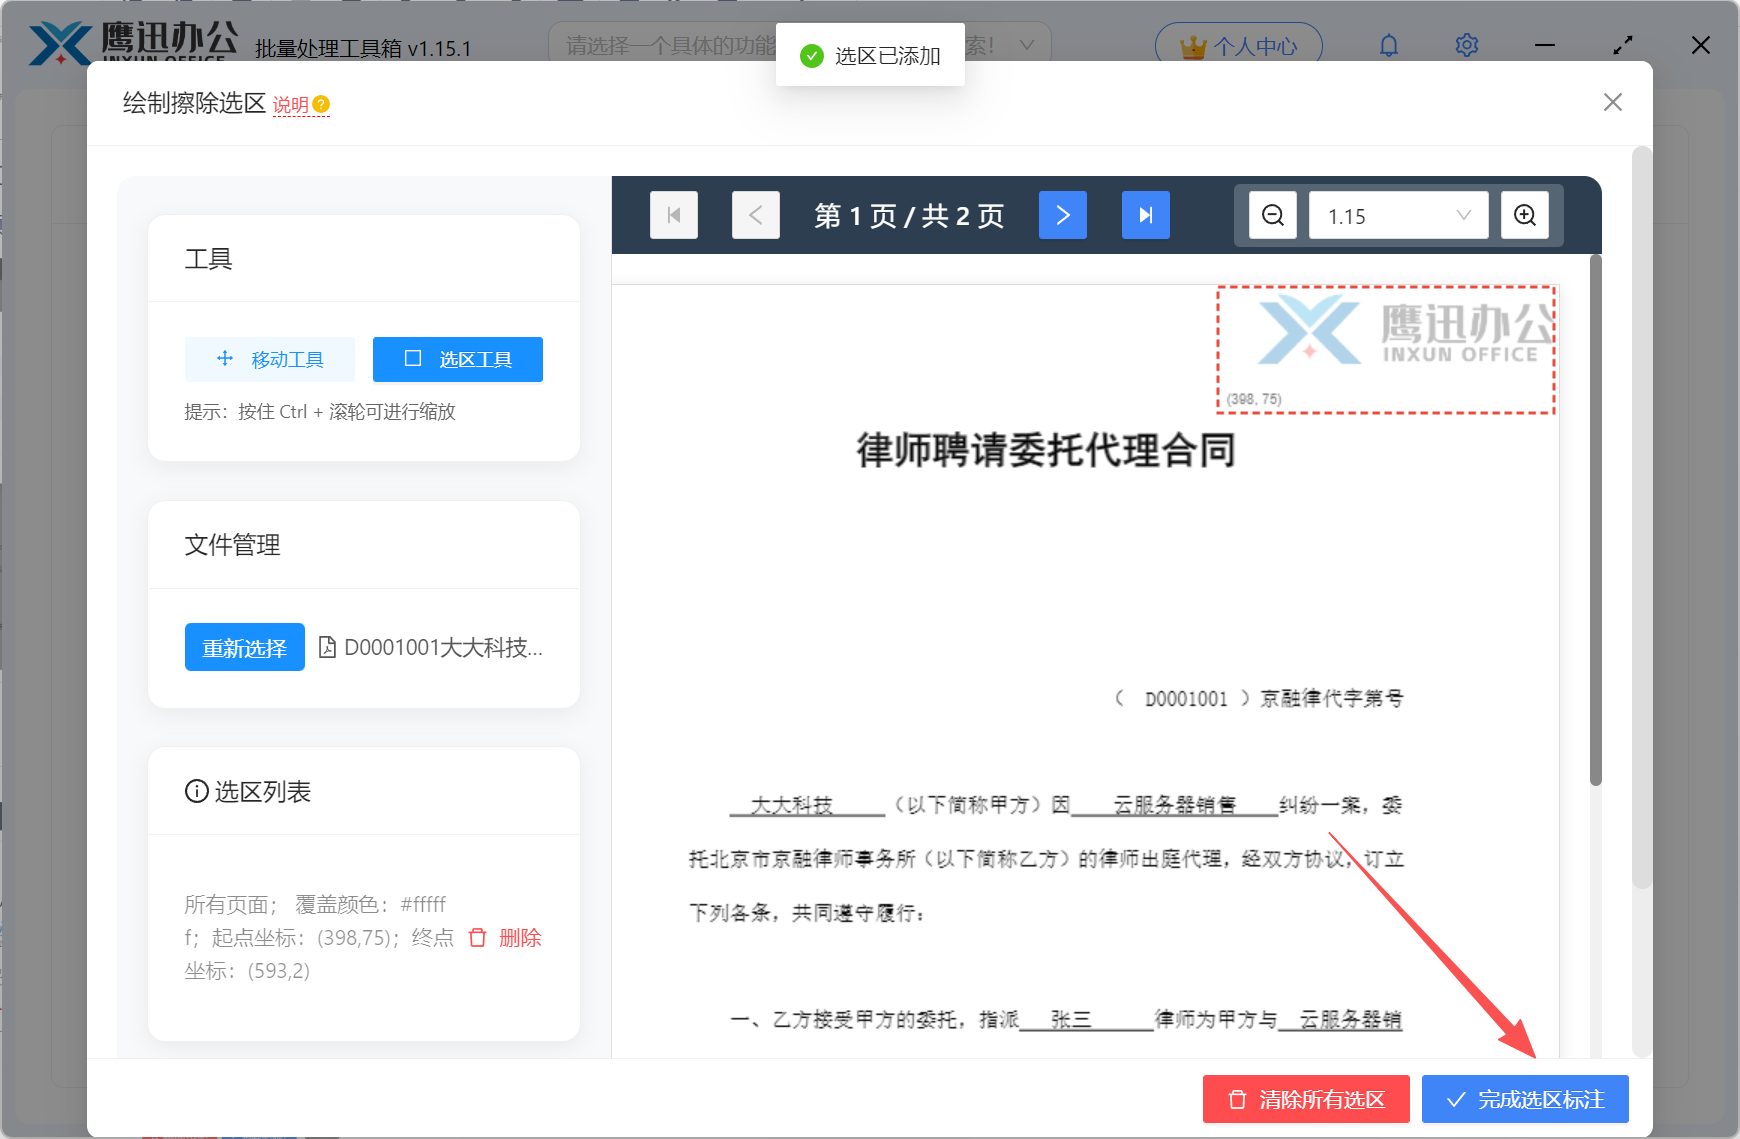The height and width of the screenshot is (1139, 1740).
Task: Jump to the first page of the document
Action: [x=674, y=215]
